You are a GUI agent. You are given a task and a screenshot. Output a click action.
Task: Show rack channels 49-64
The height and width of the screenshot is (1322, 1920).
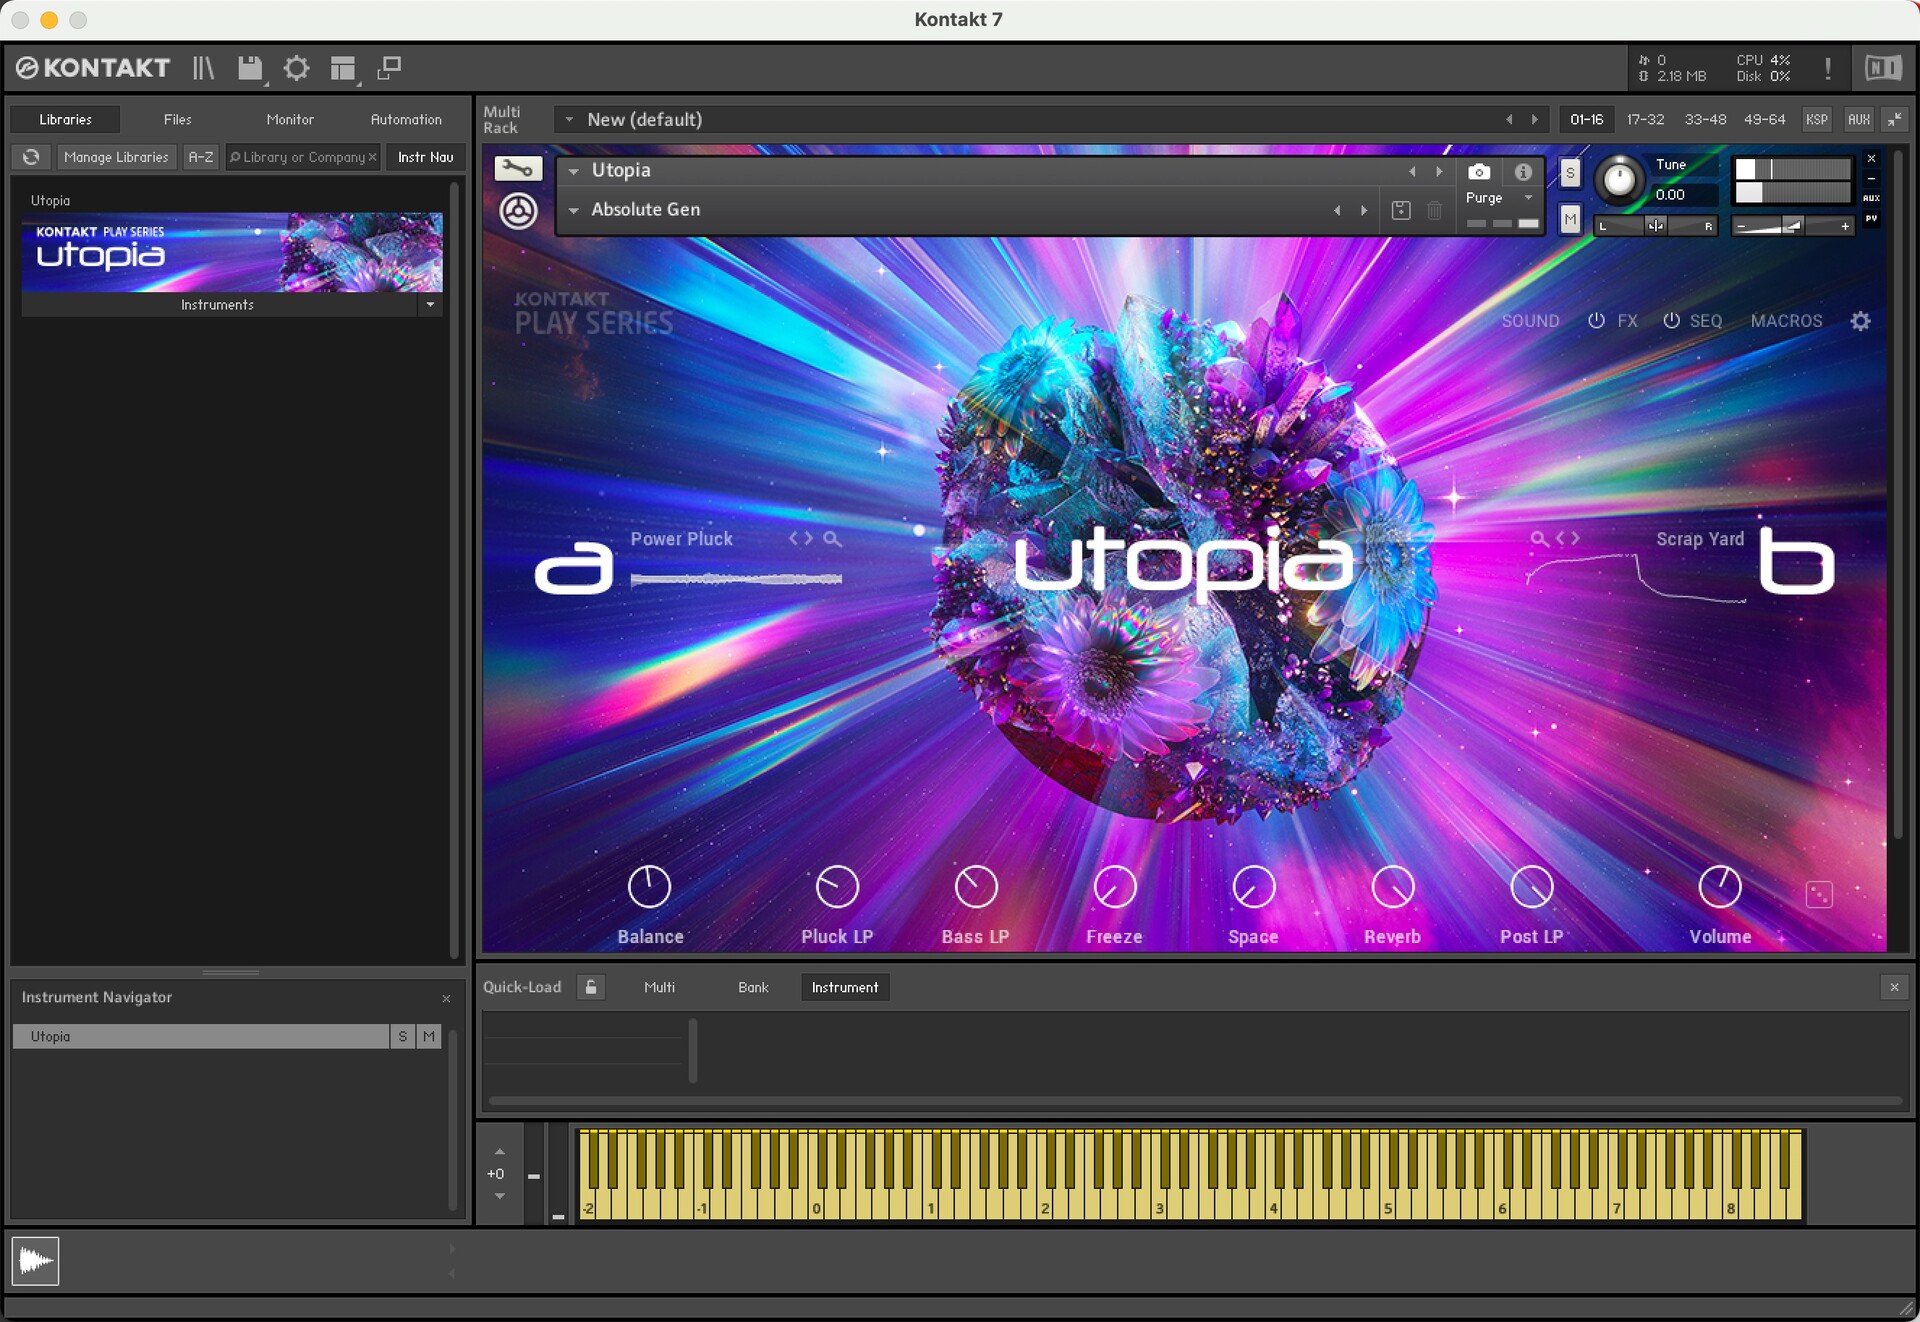tap(1764, 119)
